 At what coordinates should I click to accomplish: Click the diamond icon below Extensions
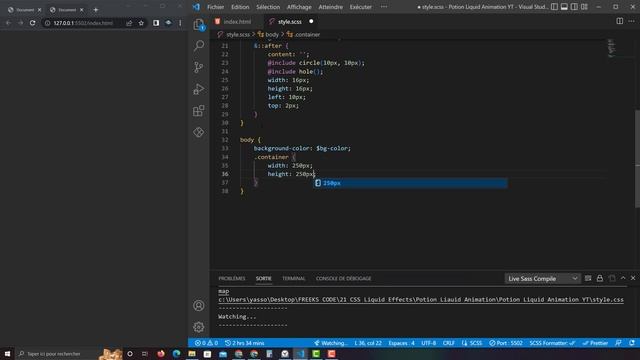pos(199,132)
